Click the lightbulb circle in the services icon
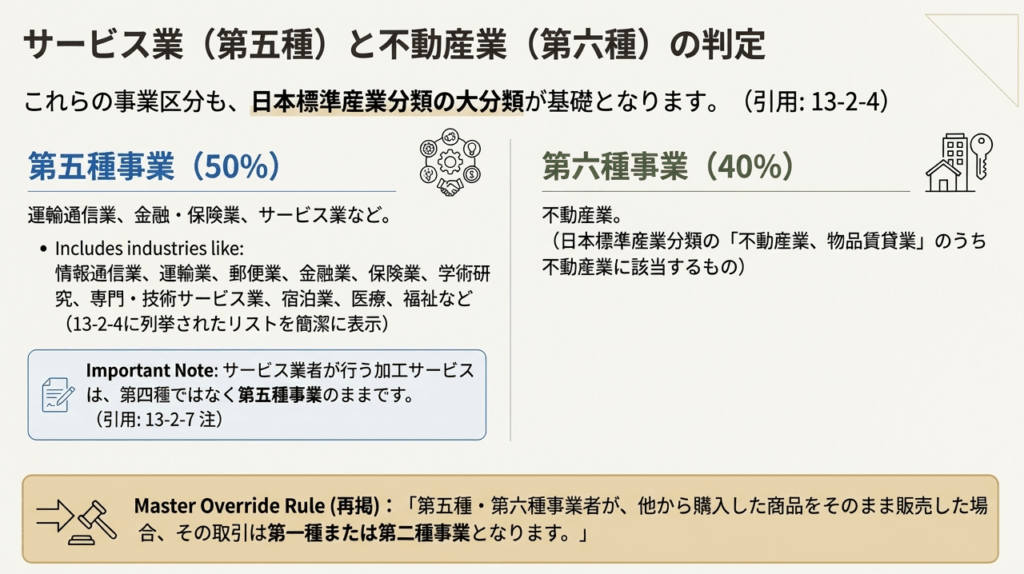This screenshot has width=1024, height=574. [x=473, y=149]
